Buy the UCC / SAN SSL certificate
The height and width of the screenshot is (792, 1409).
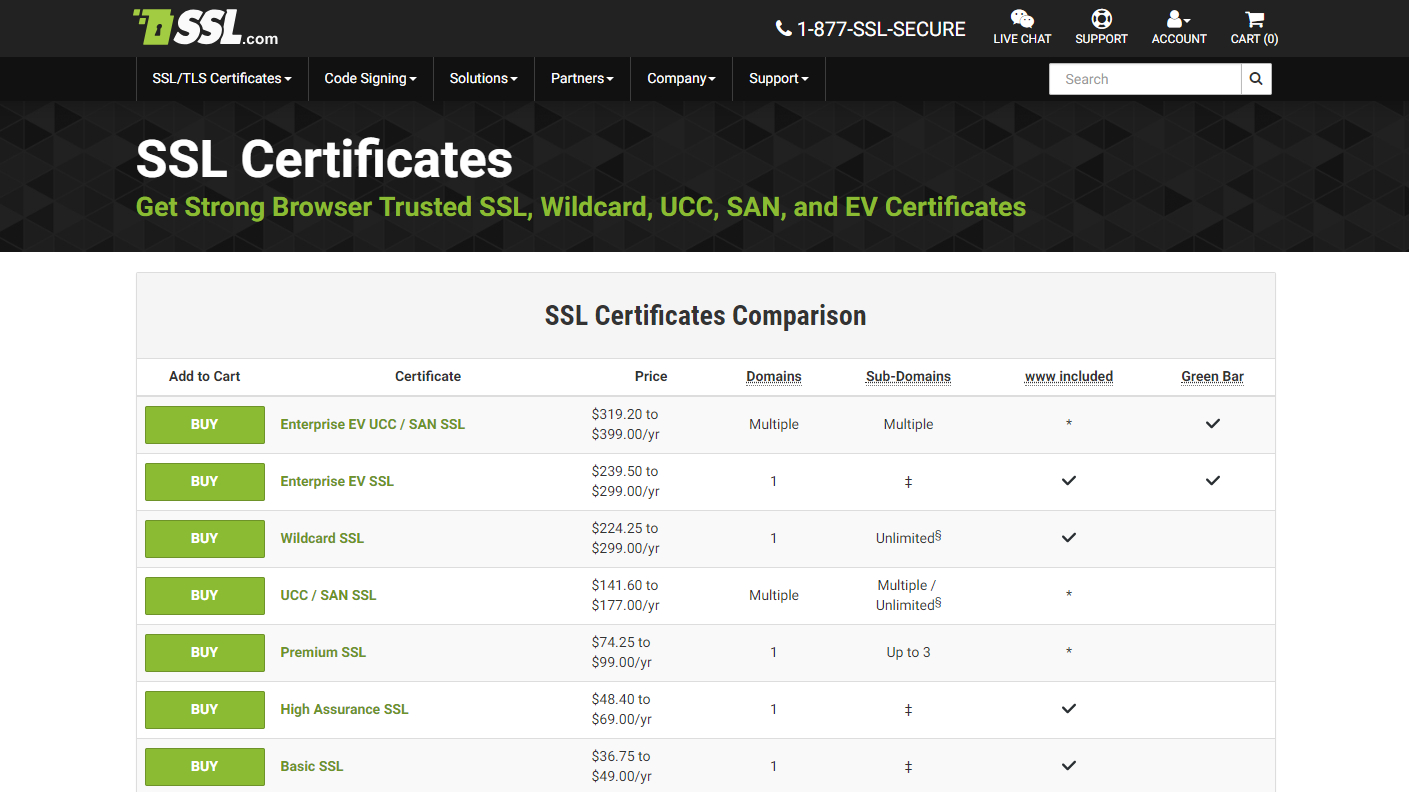[x=205, y=595]
